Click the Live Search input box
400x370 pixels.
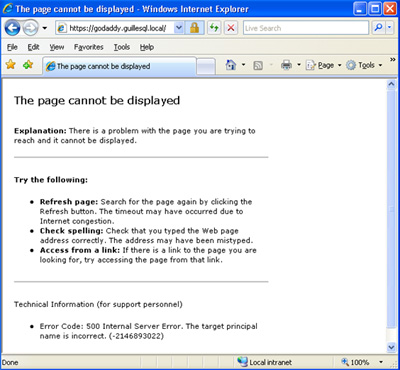click(306, 28)
